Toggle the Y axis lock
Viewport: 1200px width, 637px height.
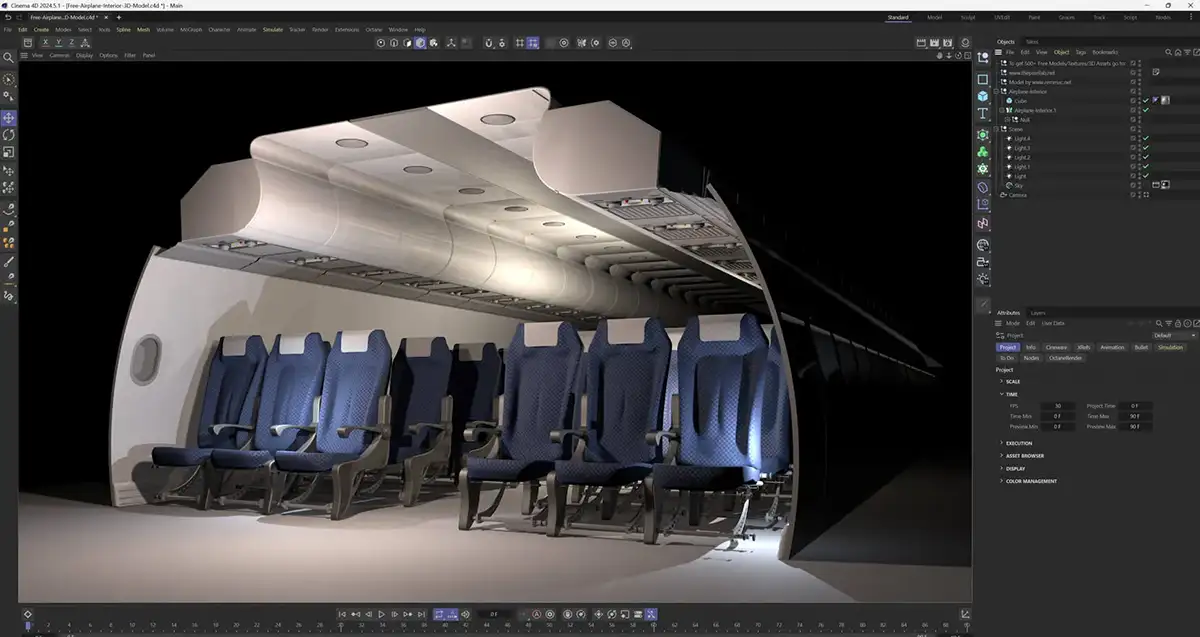coord(58,43)
